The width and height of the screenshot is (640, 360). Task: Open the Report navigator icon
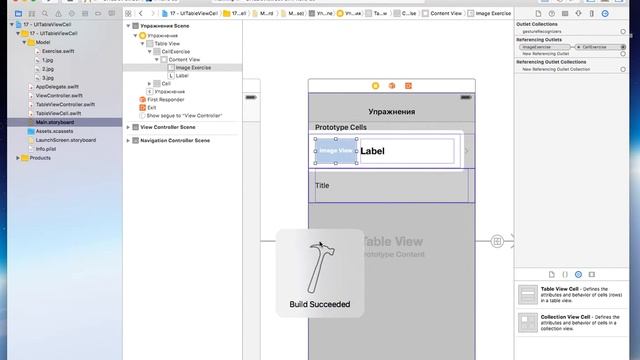pos(111,13)
